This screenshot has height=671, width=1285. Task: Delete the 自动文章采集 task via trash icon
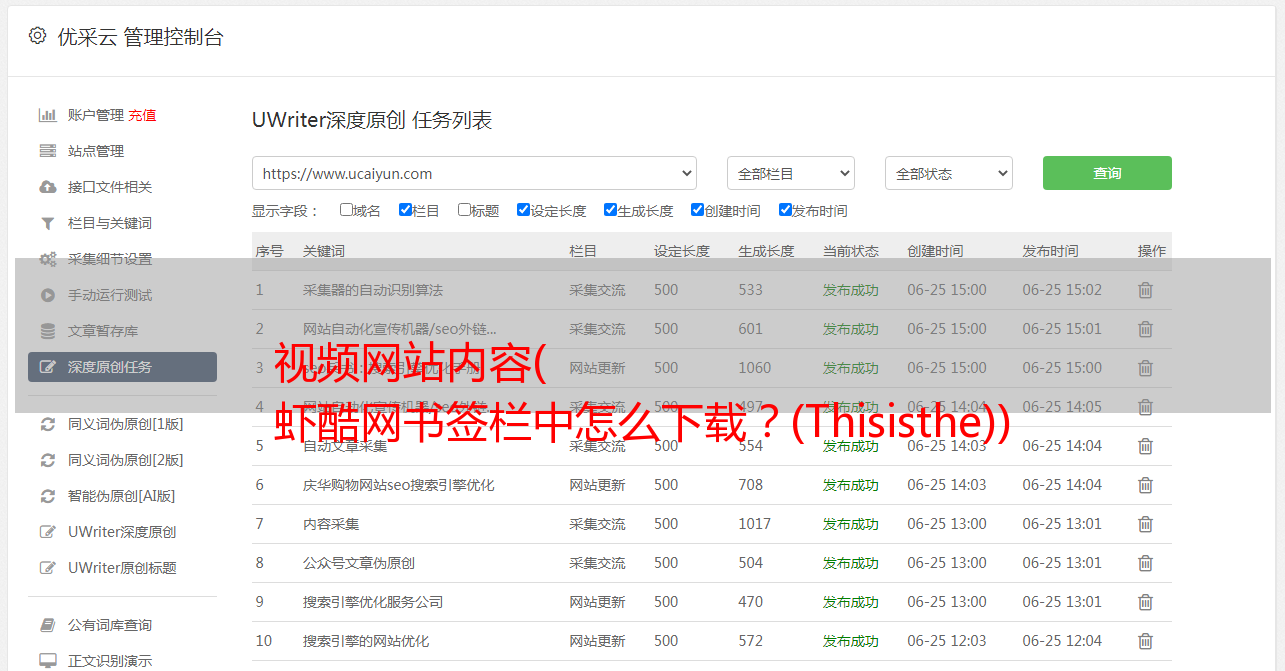point(1145,446)
